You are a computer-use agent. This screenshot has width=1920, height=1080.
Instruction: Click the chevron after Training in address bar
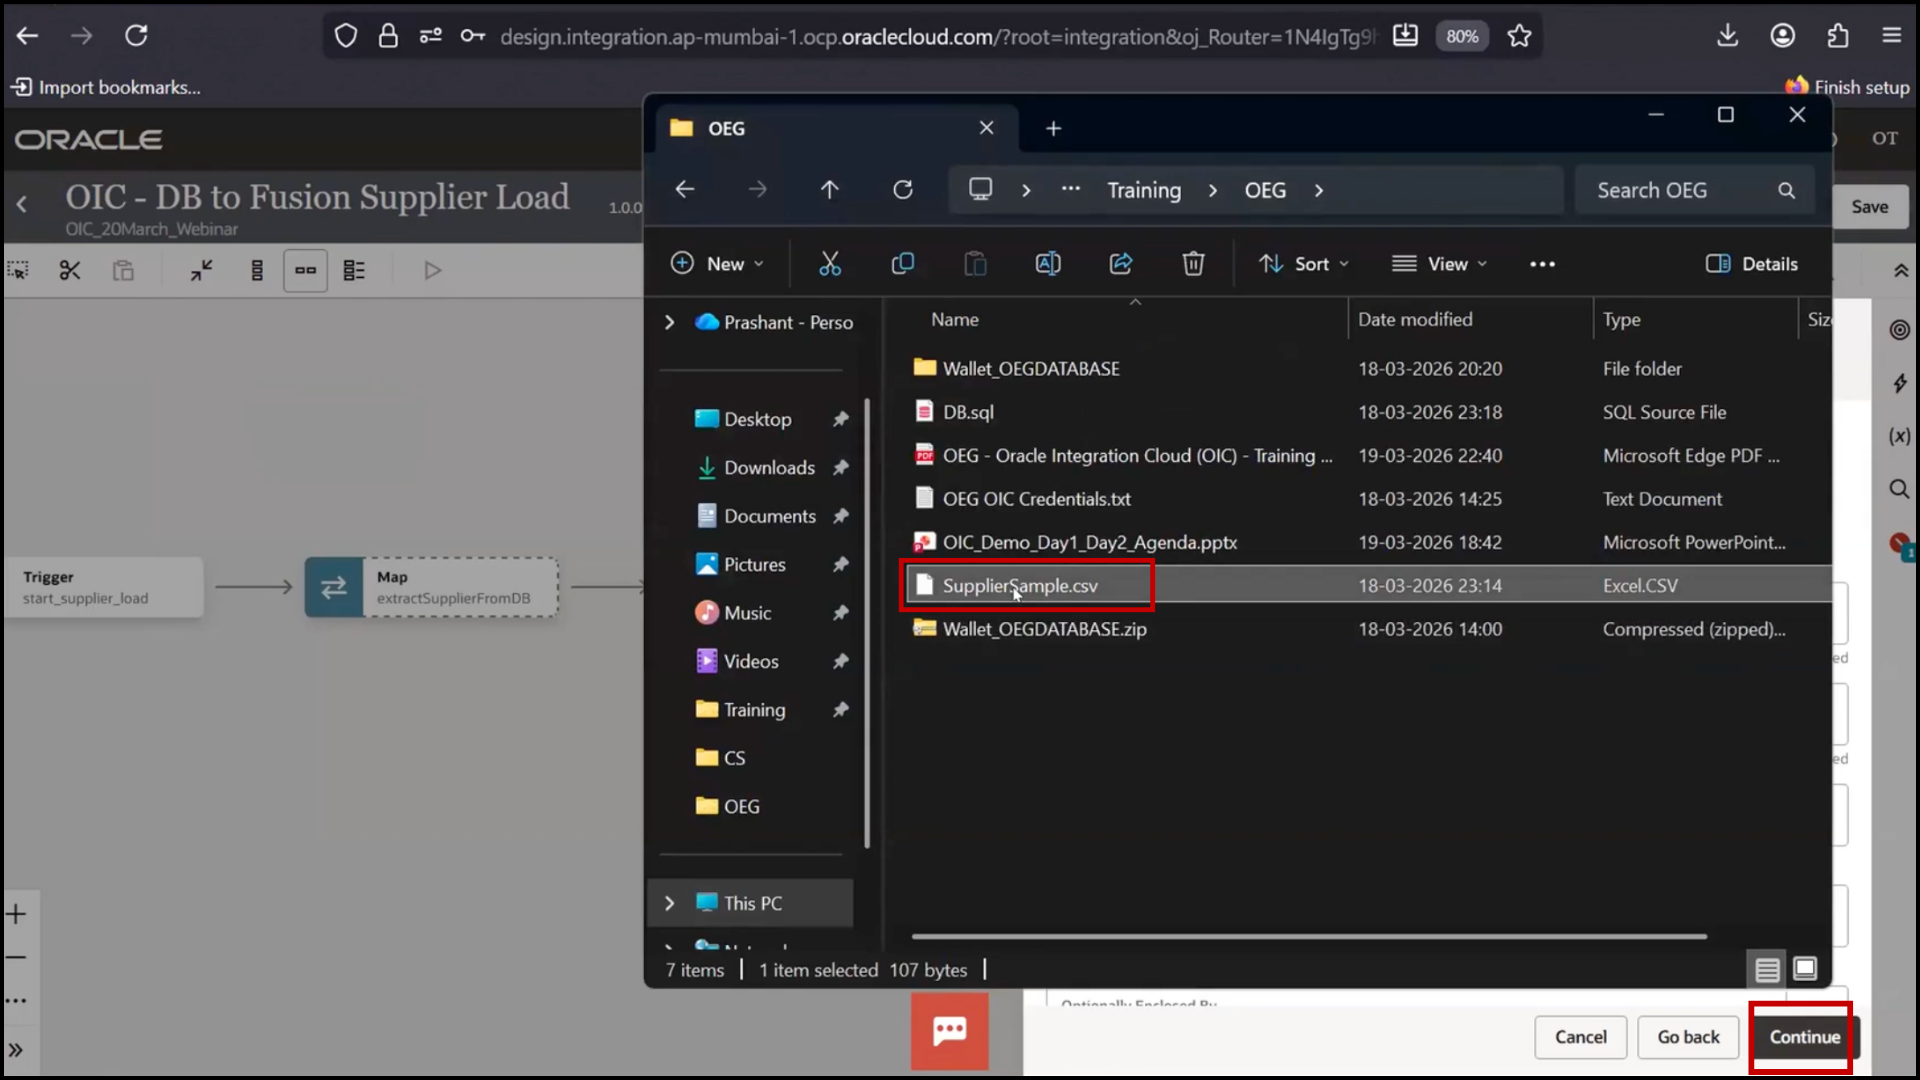click(1213, 190)
